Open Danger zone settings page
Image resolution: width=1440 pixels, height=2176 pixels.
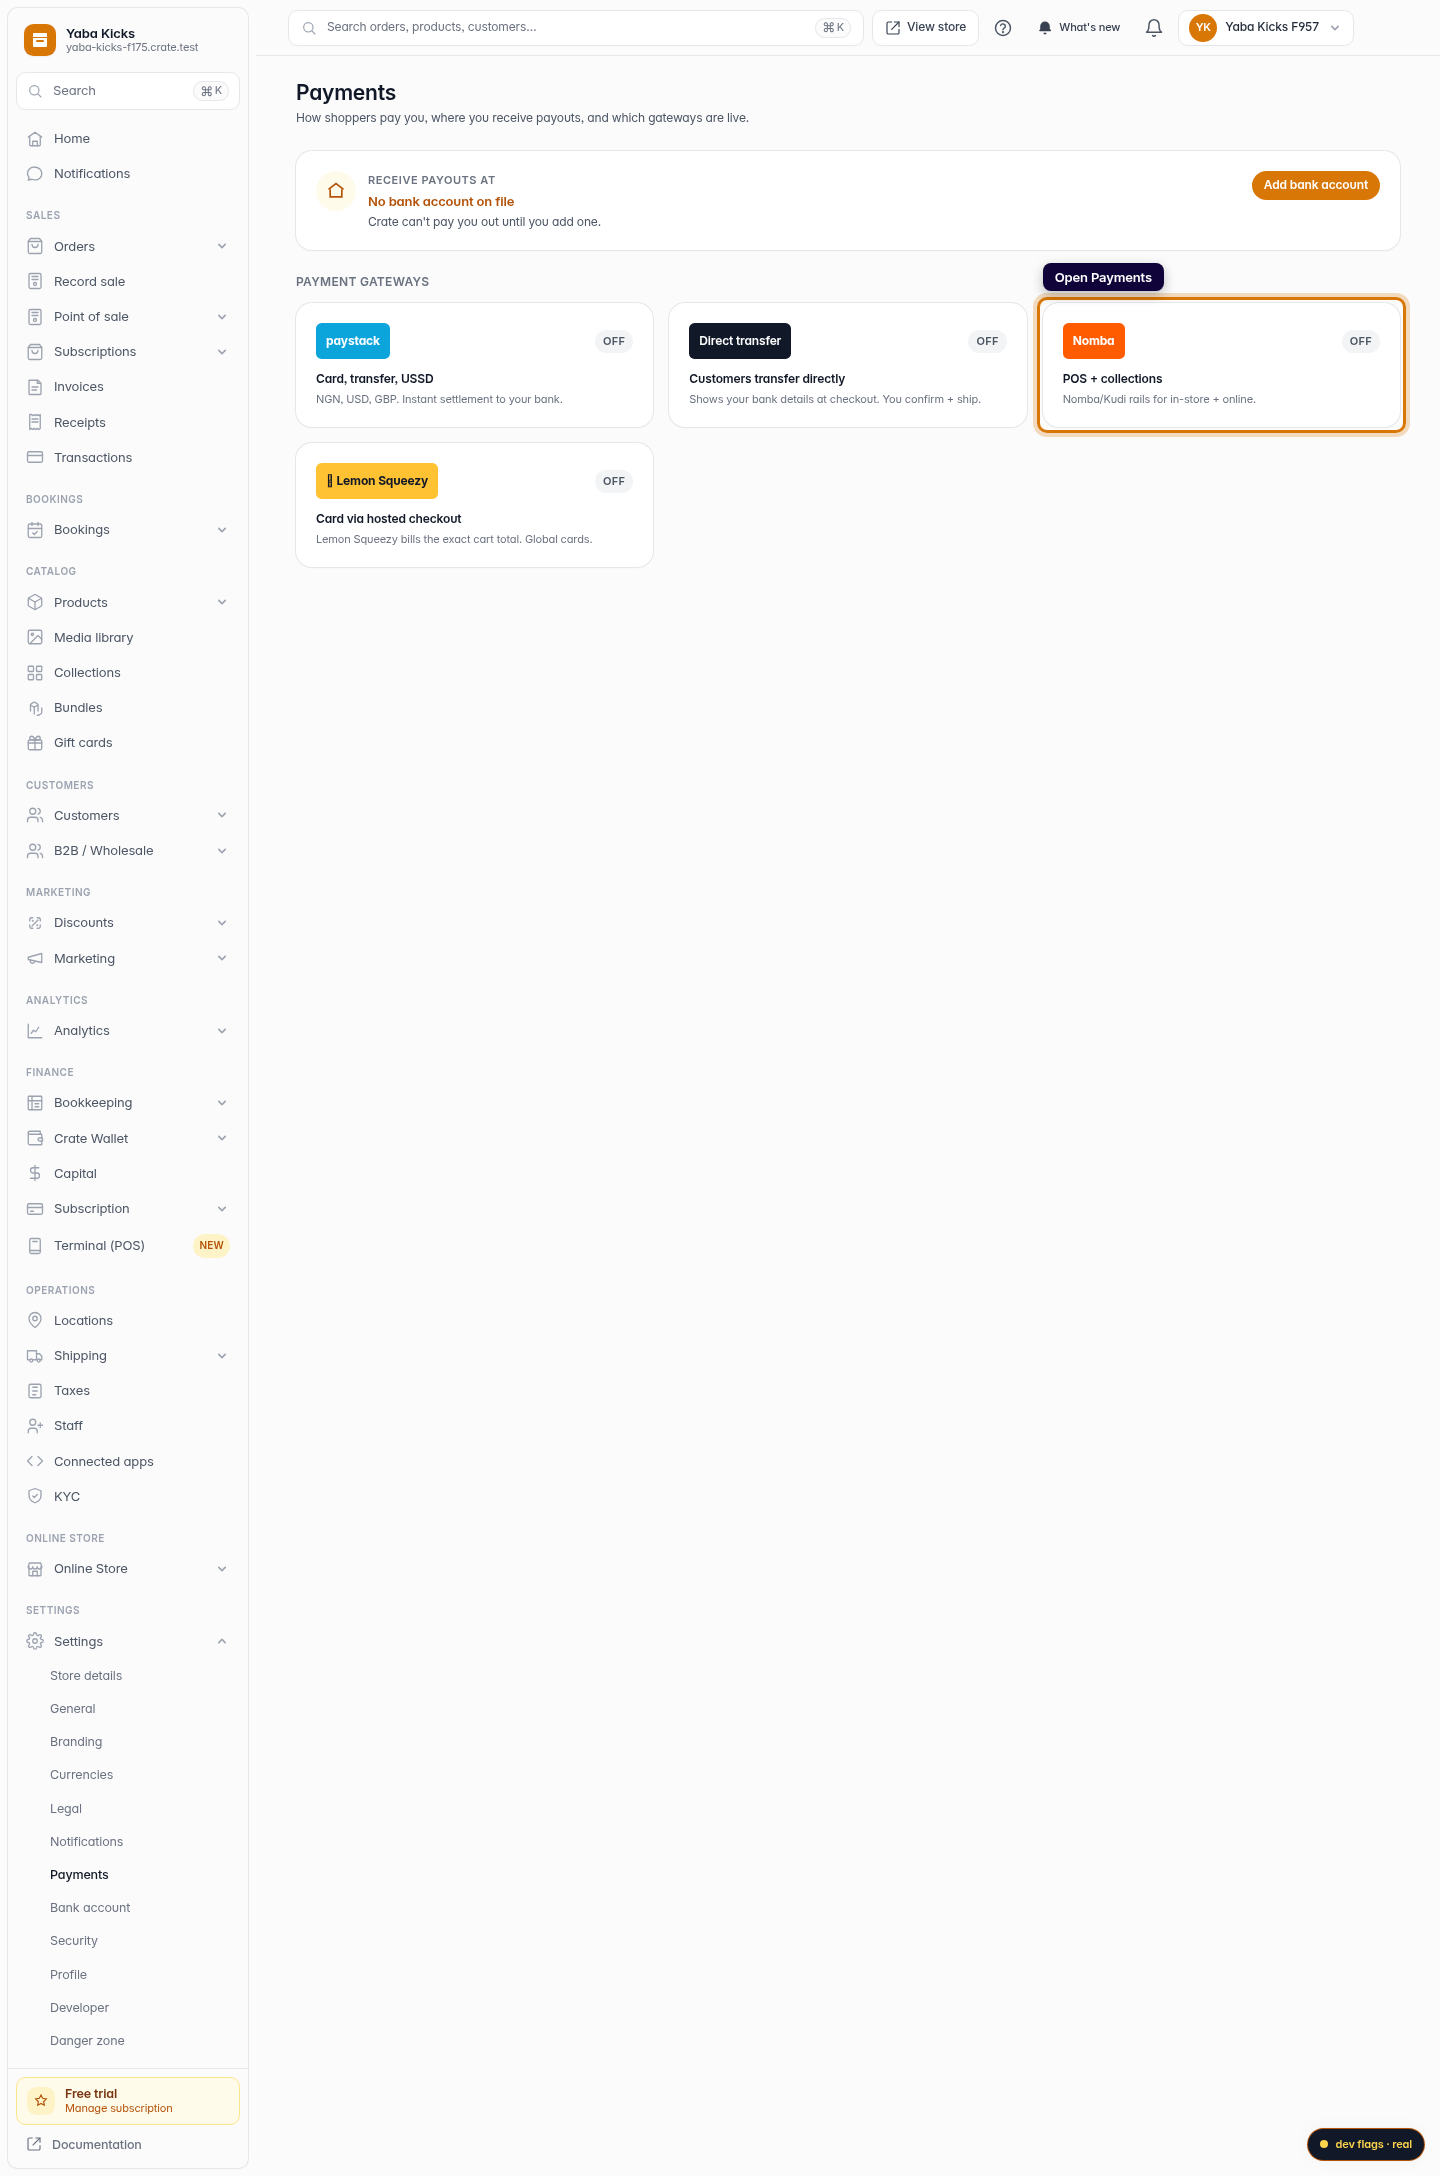pos(87,2041)
